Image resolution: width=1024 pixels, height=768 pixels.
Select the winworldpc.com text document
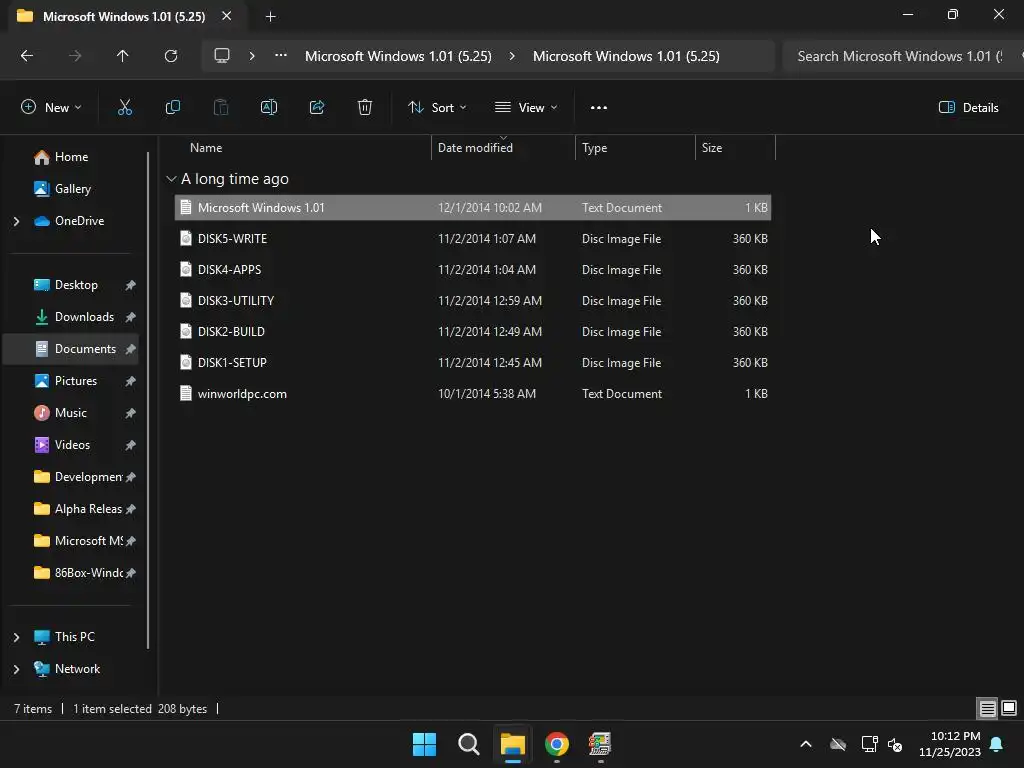473,394
